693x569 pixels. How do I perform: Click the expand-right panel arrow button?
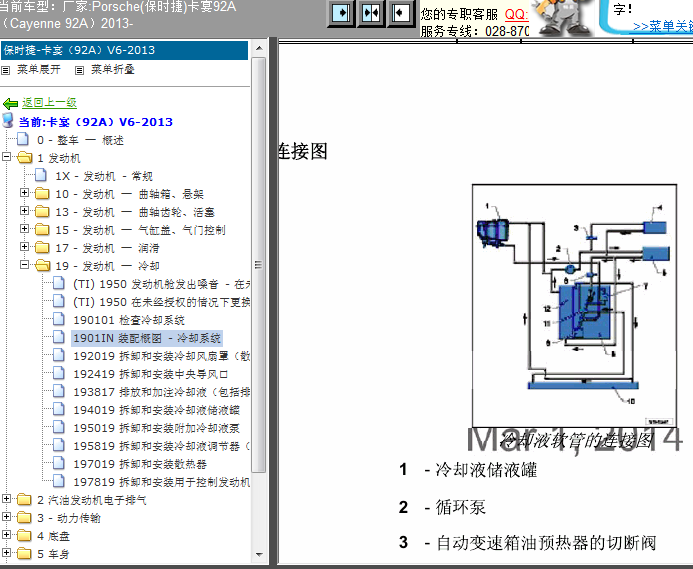click(341, 13)
